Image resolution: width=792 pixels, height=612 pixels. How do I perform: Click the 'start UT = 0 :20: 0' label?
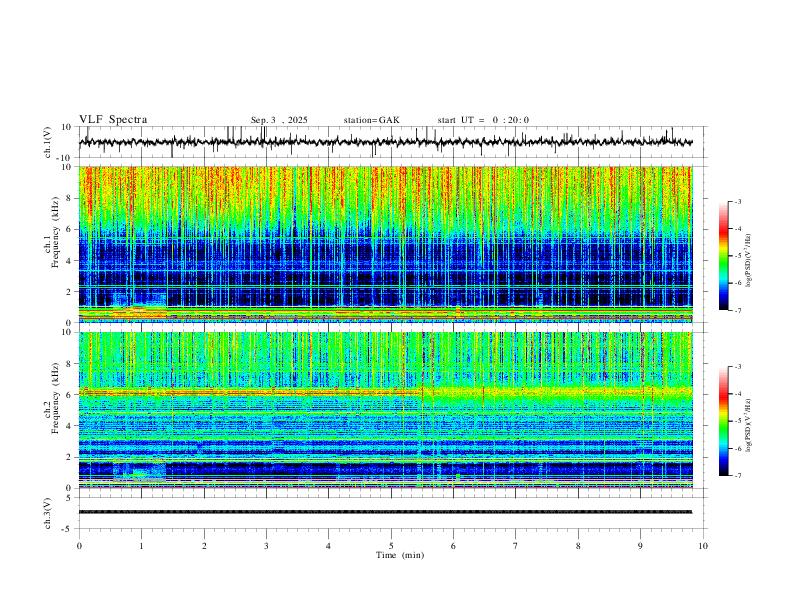click(483, 120)
